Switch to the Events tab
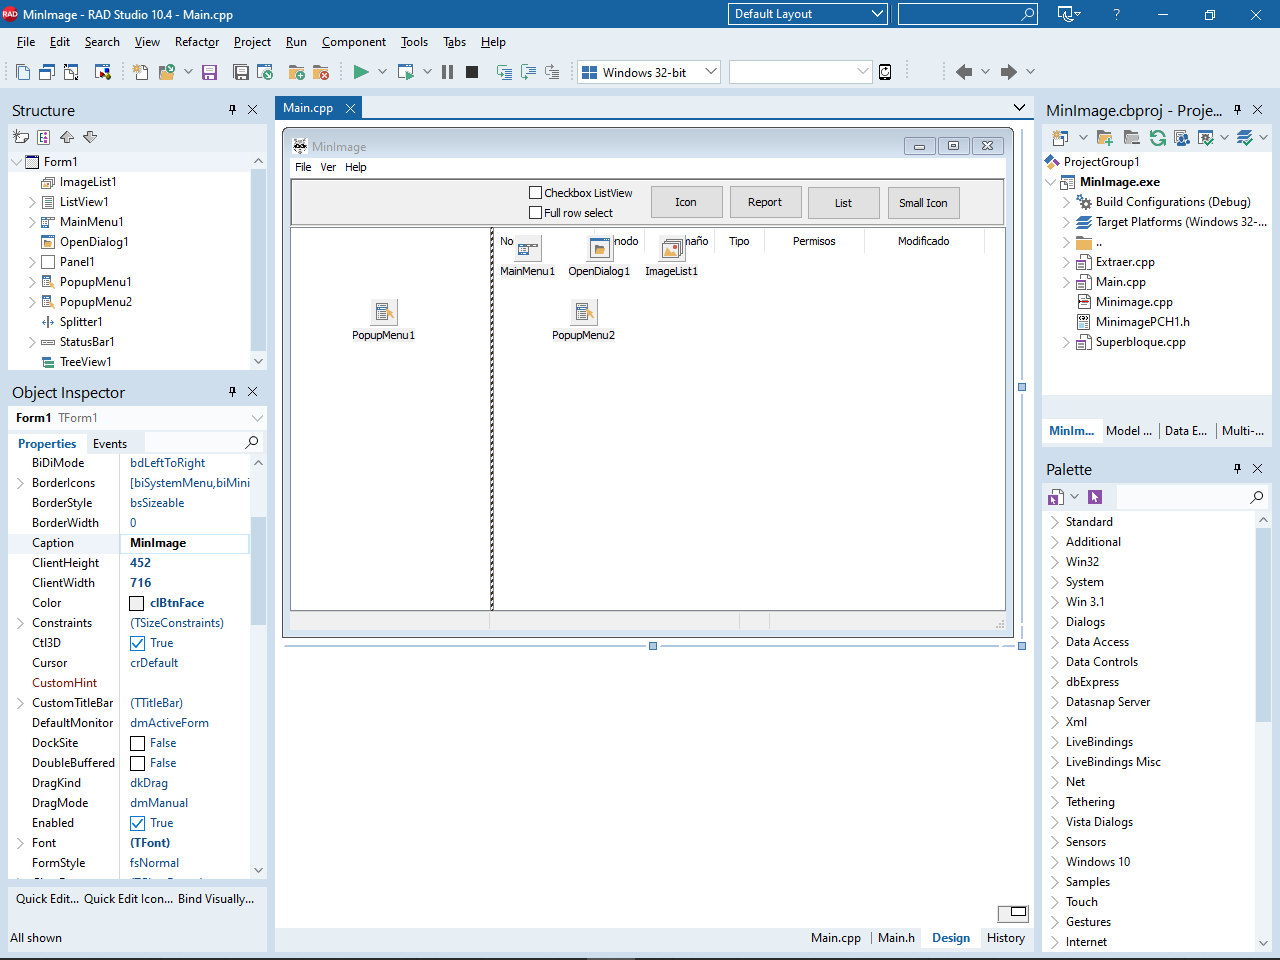 pos(110,444)
